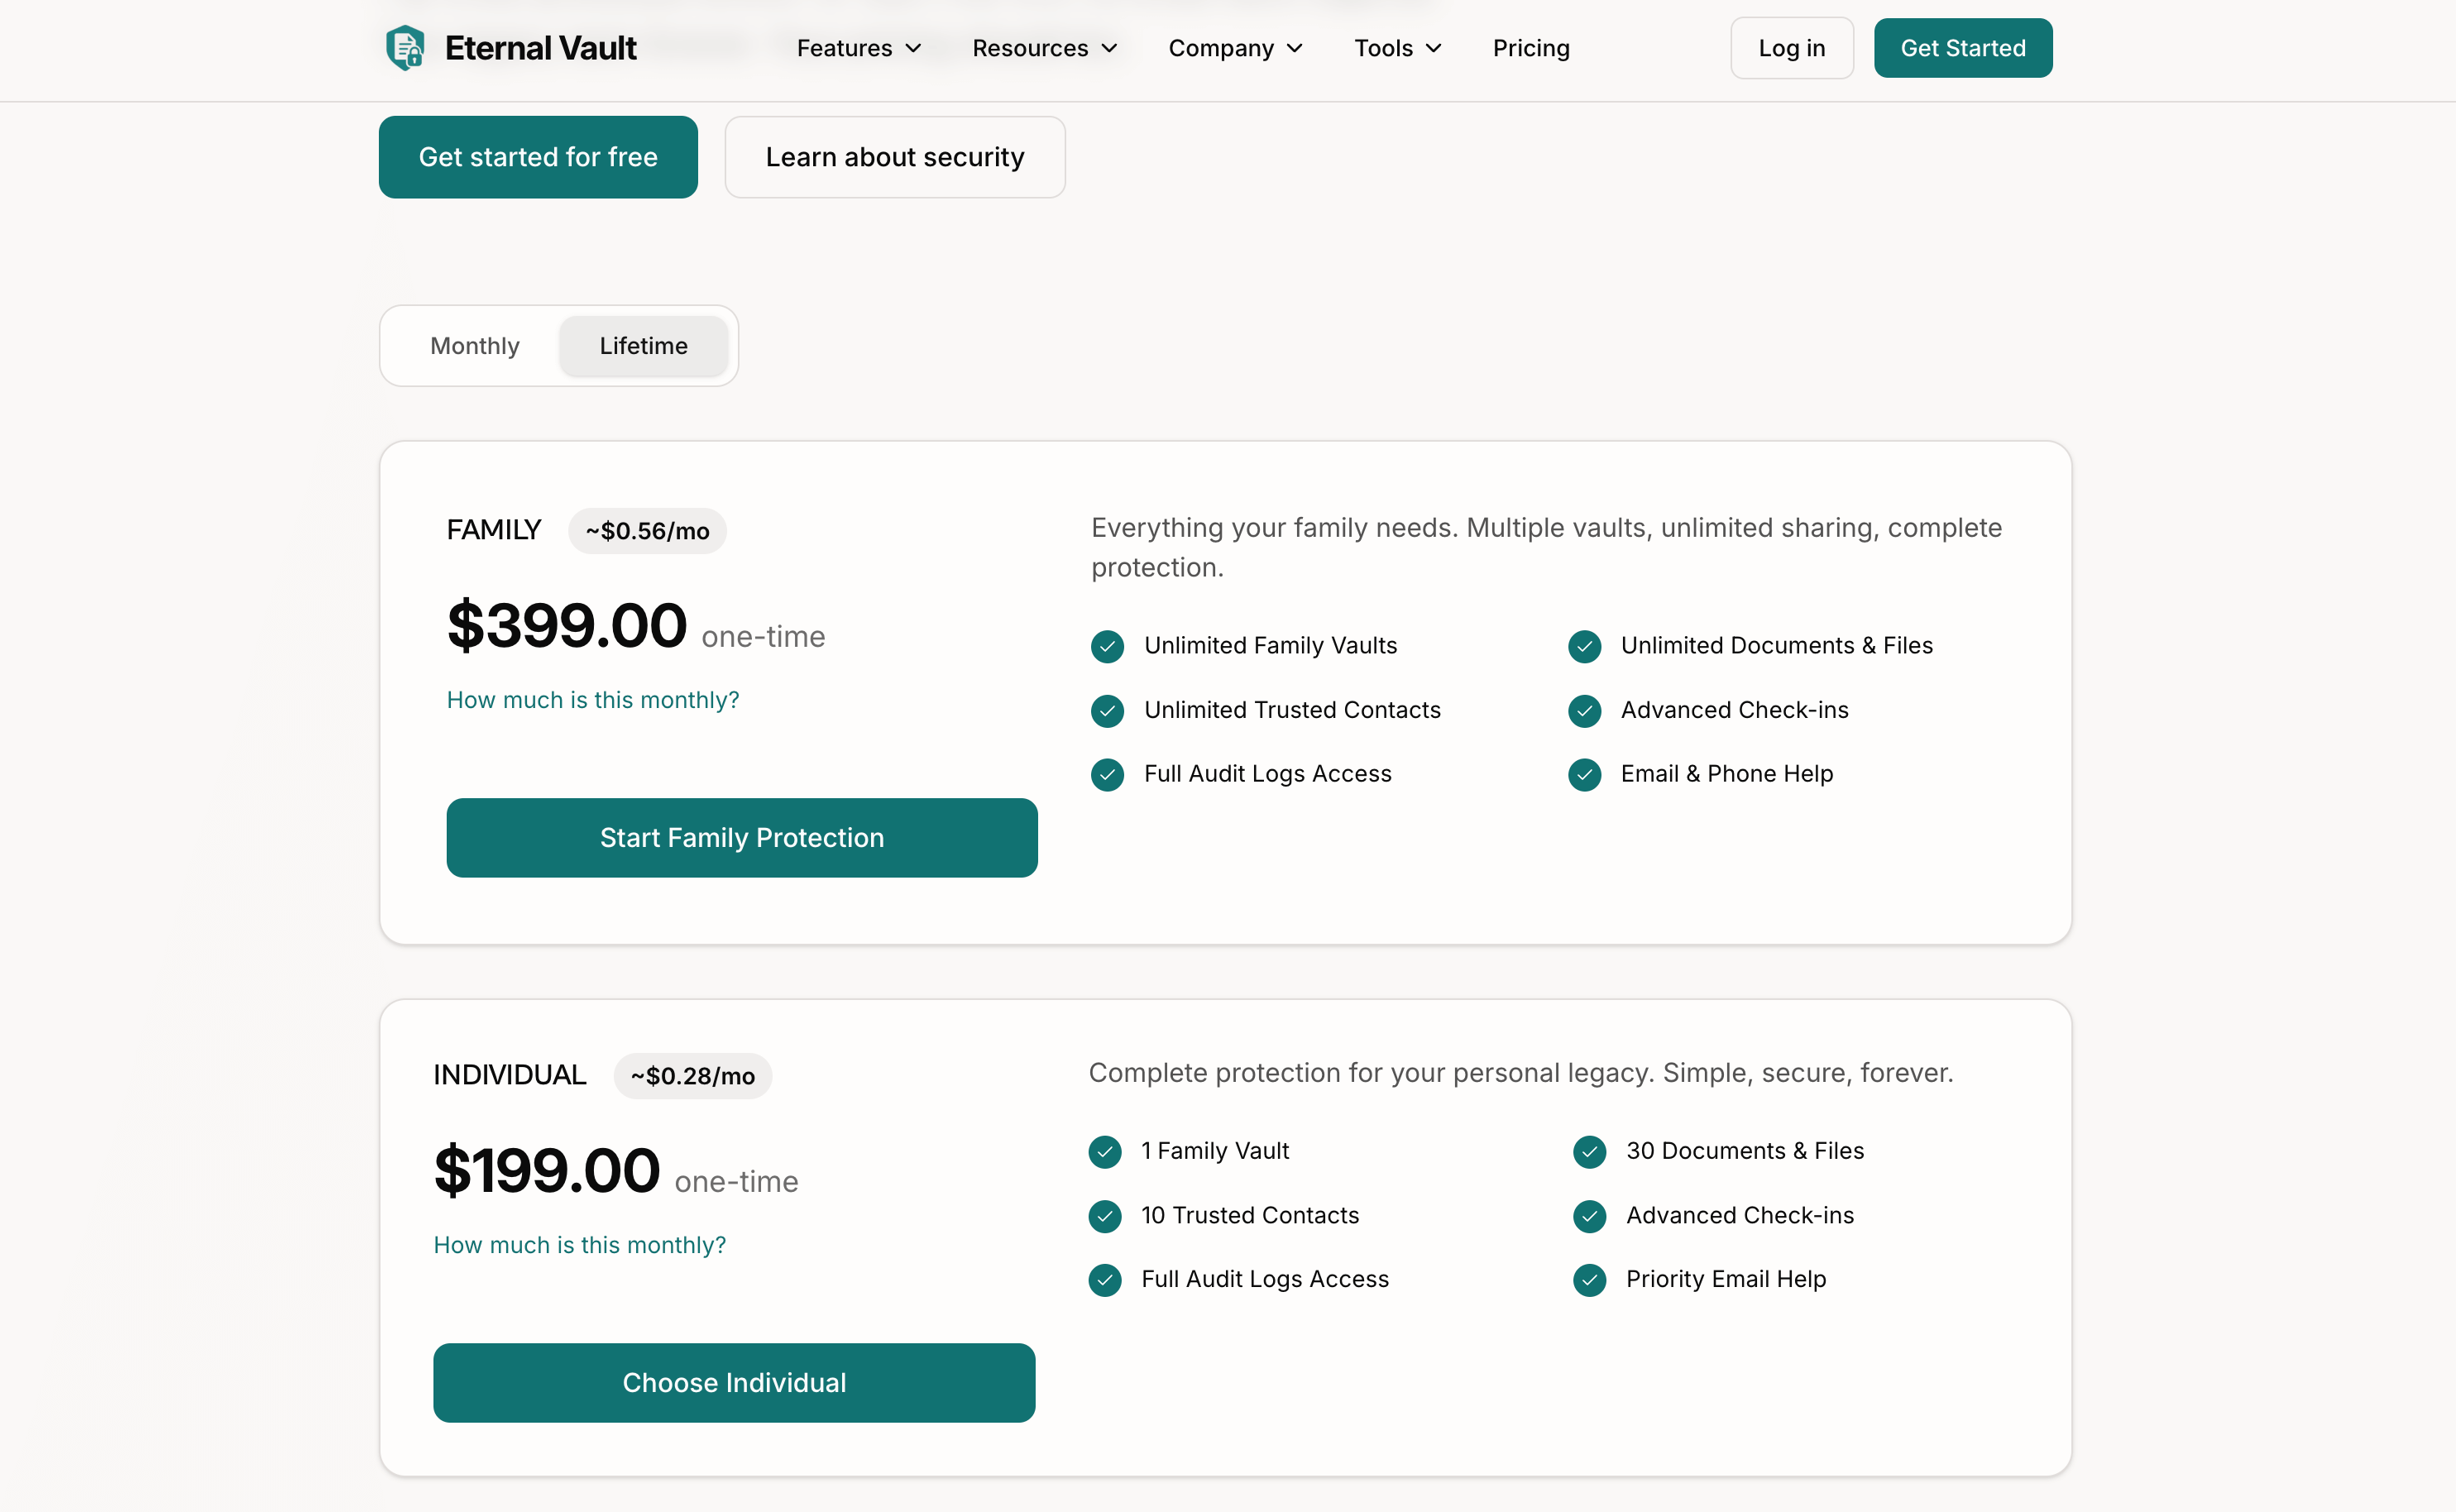Click the Eternal Vault shield logo
Viewport: 2456px width, 1512px height.
406,47
